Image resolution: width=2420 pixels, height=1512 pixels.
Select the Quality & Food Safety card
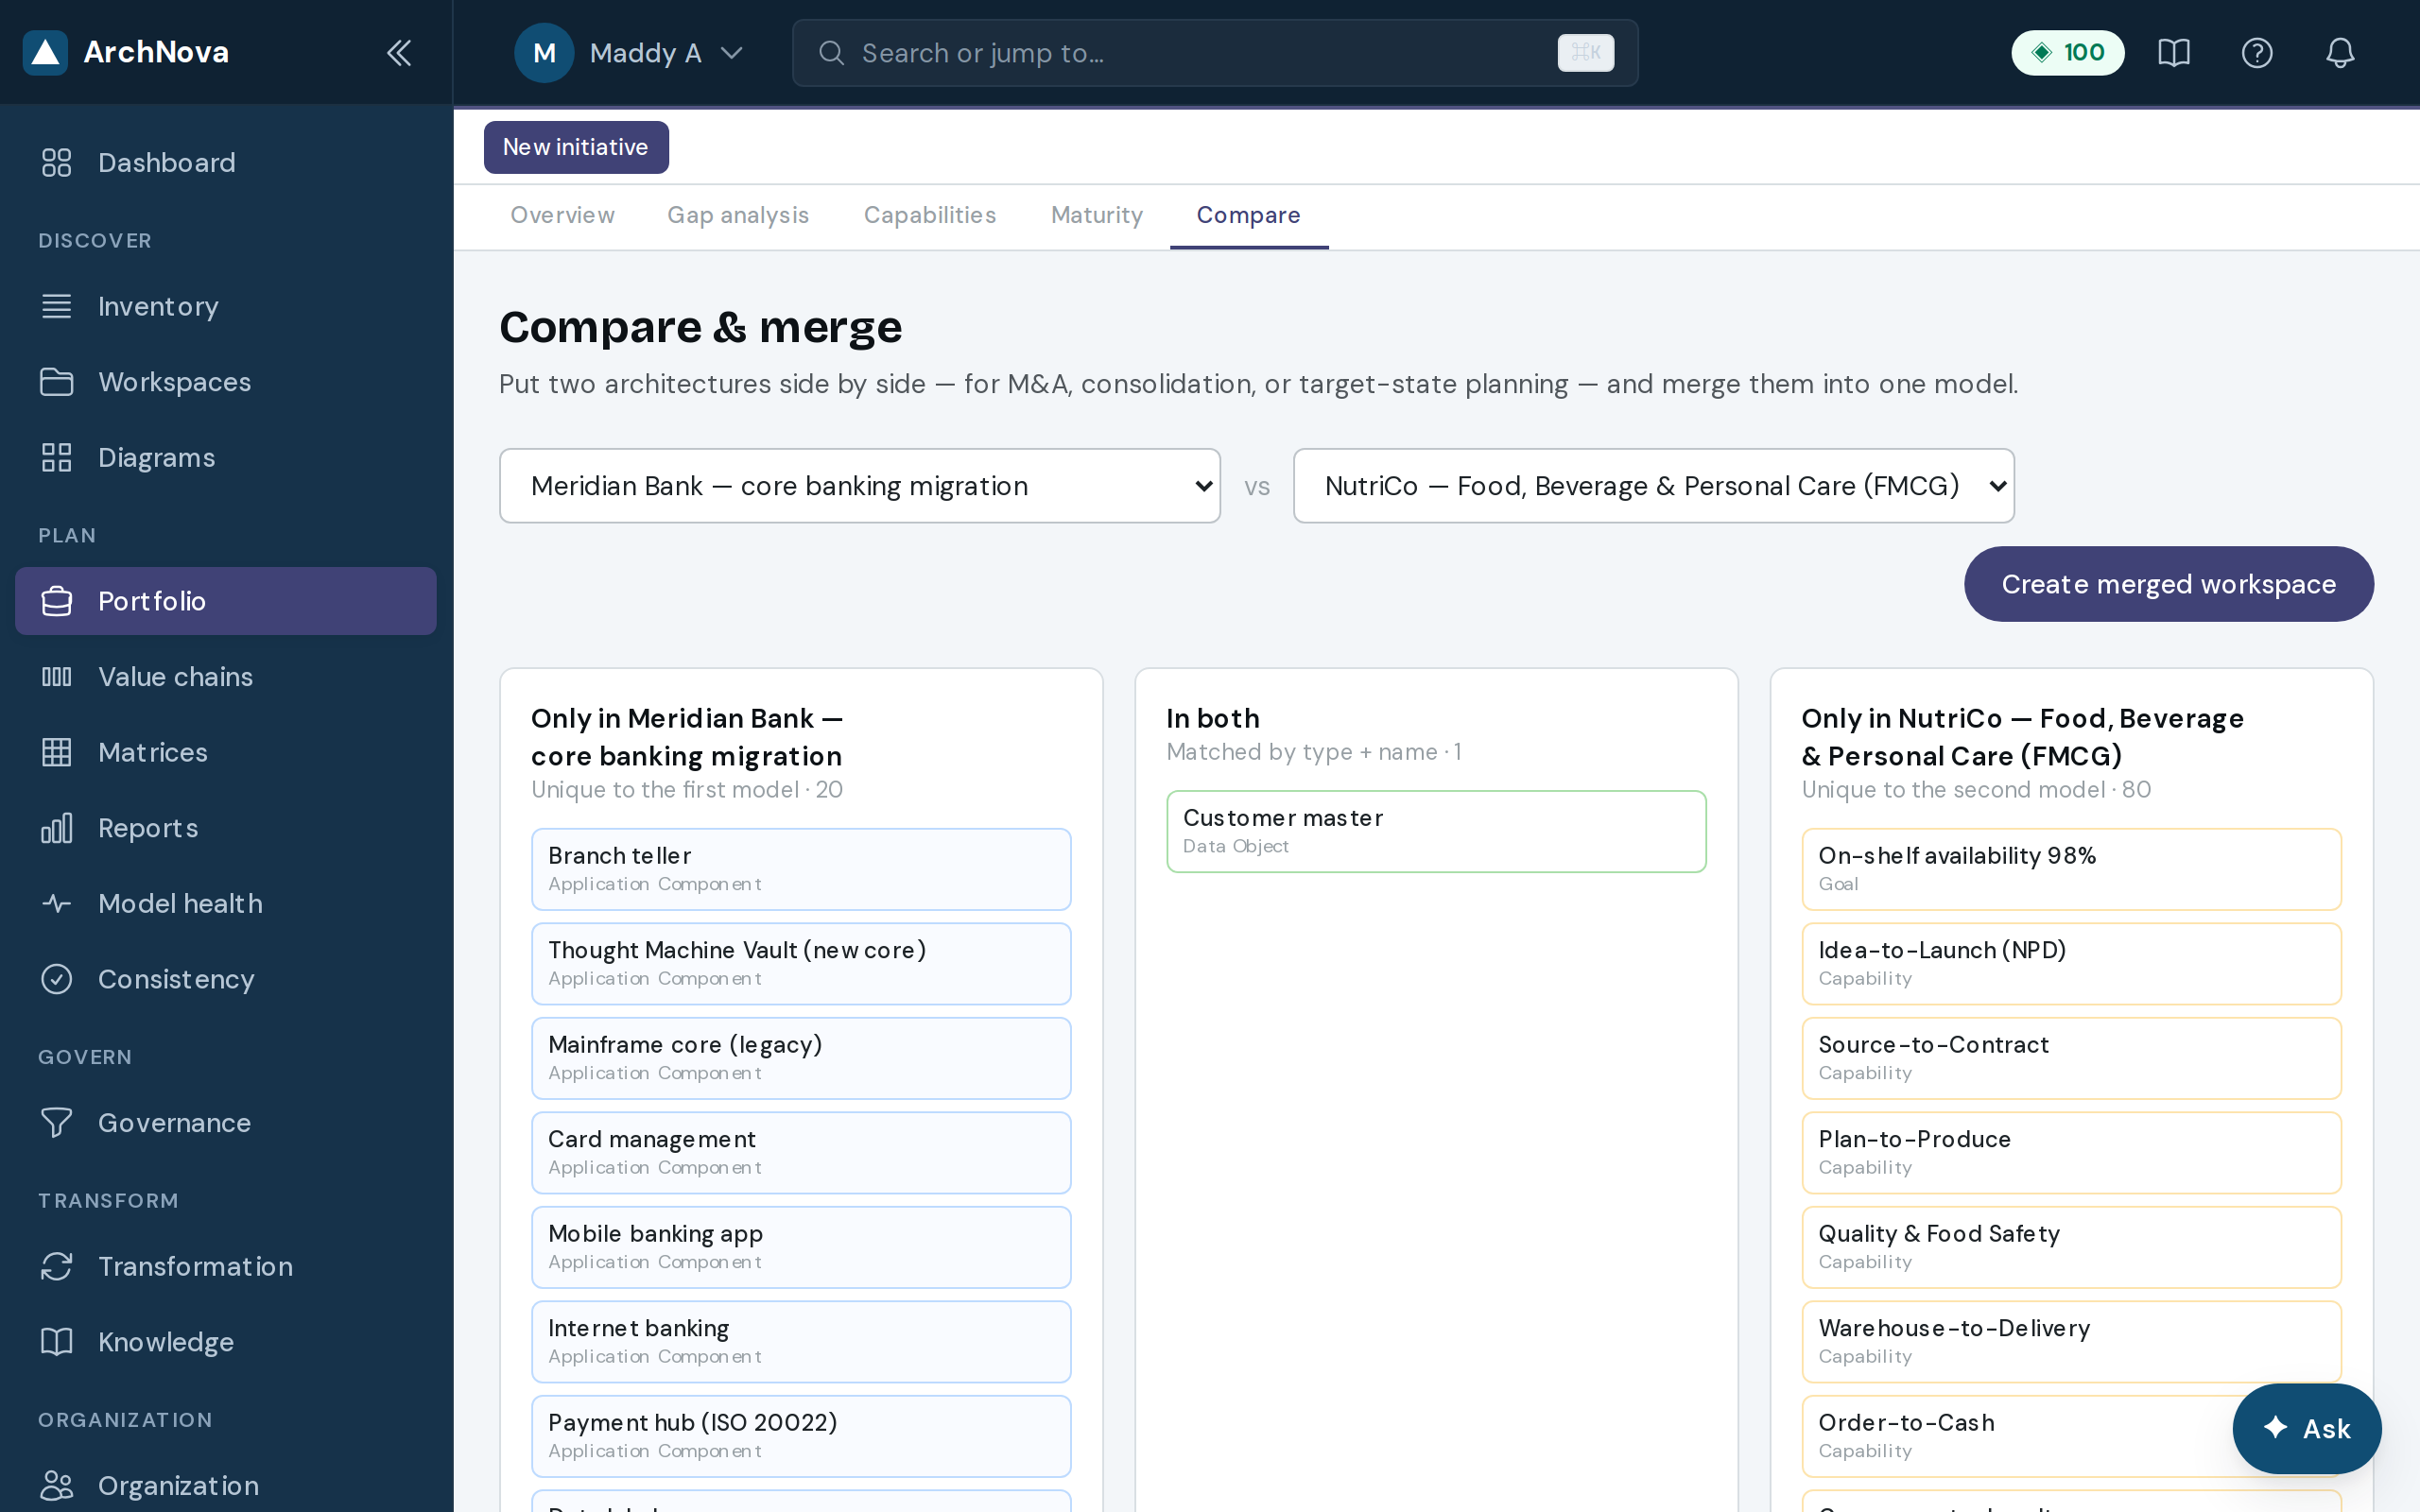click(x=2071, y=1247)
